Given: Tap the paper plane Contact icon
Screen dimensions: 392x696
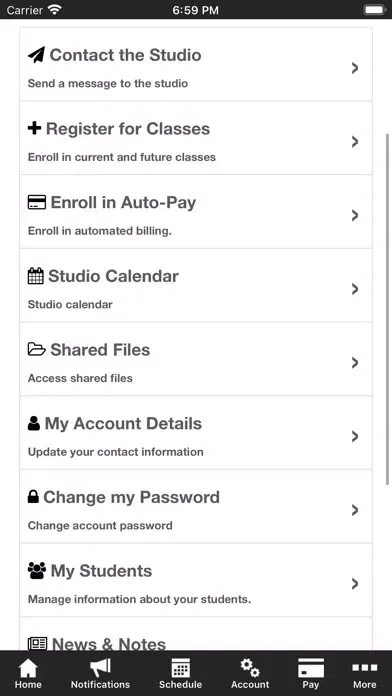Looking at the screenshot, I should coord(36,55).
